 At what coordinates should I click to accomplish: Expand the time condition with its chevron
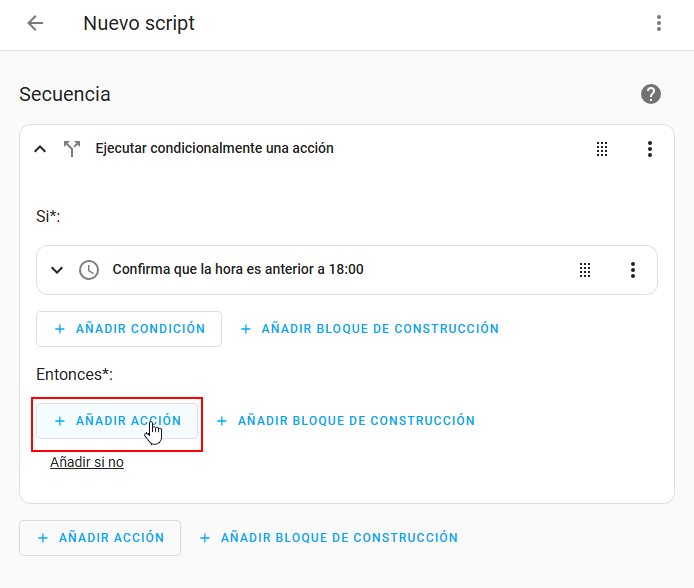57,270
